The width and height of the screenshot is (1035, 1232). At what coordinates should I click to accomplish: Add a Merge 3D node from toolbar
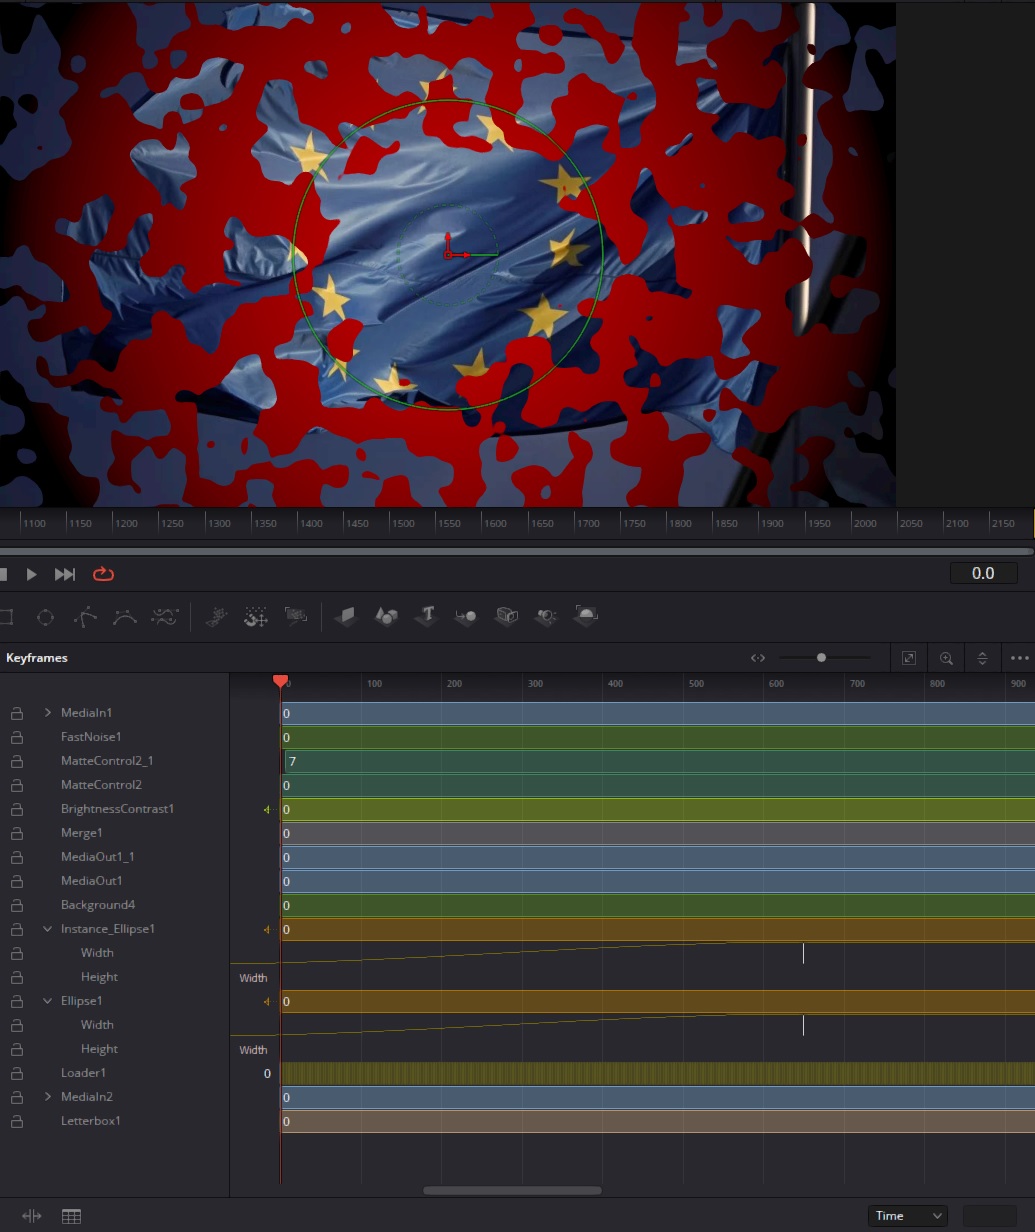click(x=466, y=616)
